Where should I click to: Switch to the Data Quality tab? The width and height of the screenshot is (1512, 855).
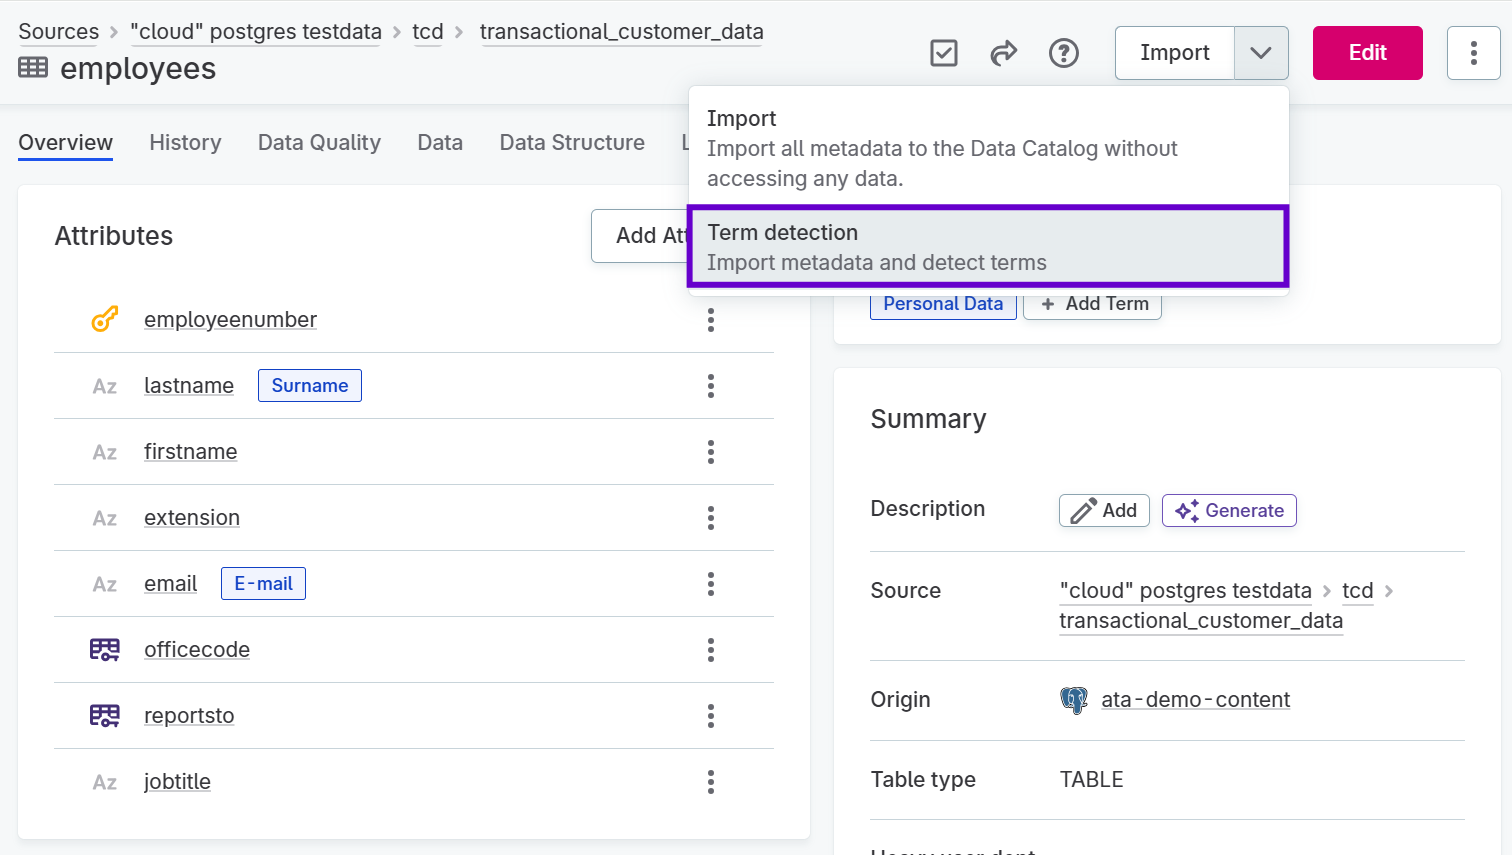coord(319,142)
